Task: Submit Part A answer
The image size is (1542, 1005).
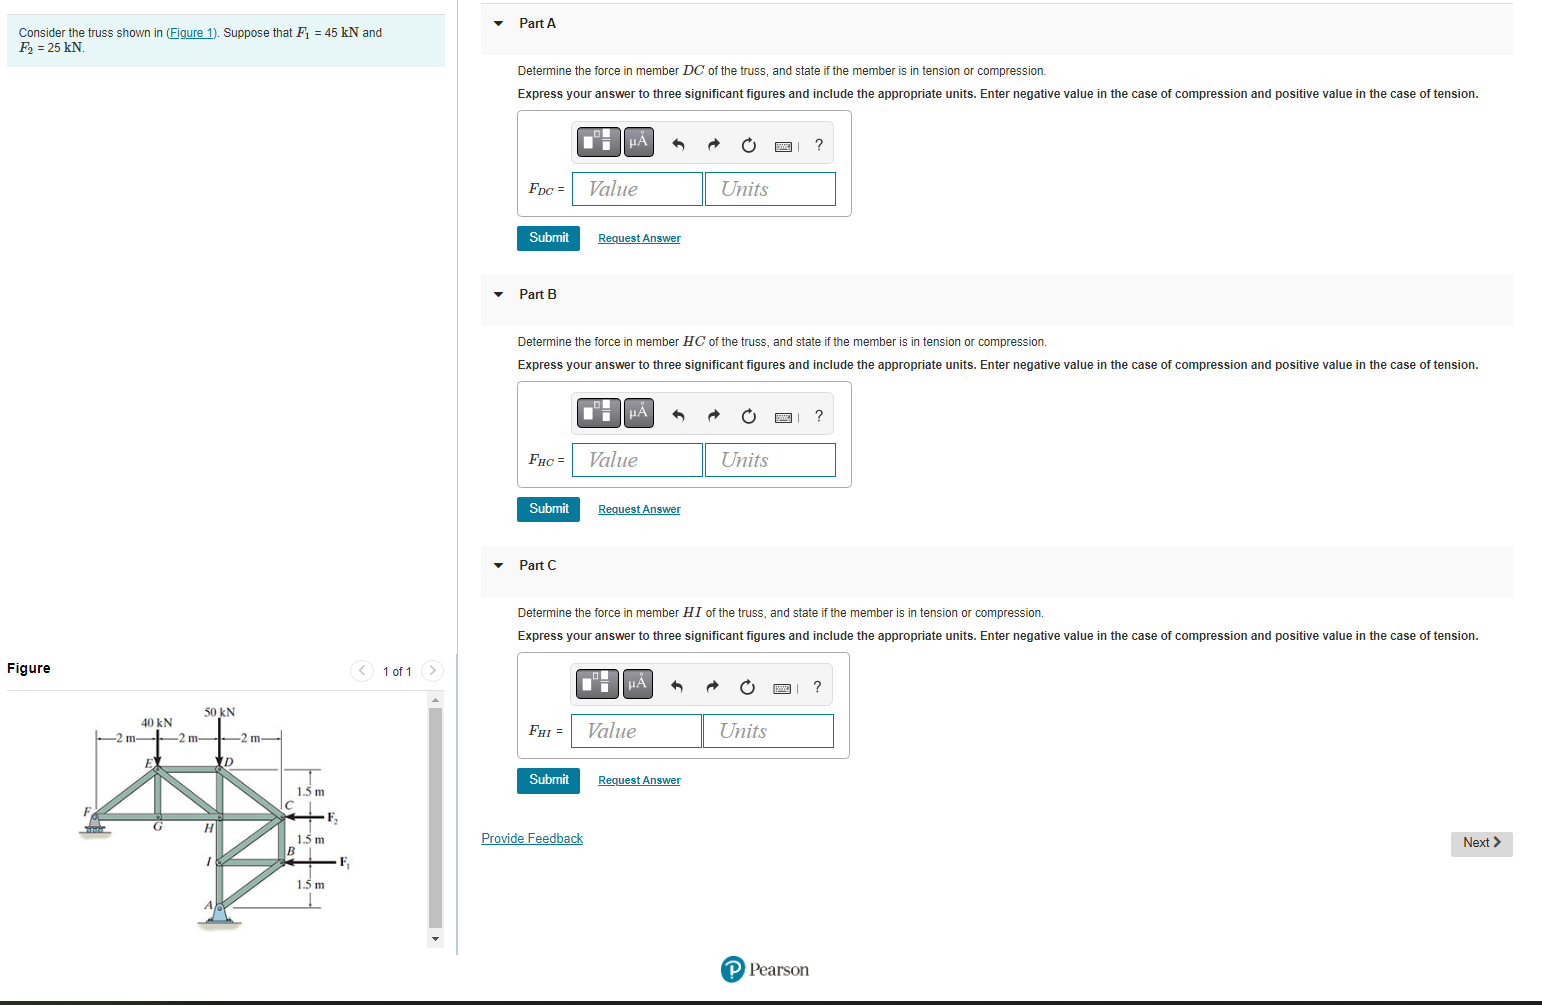Action: [x=548, y=238]
